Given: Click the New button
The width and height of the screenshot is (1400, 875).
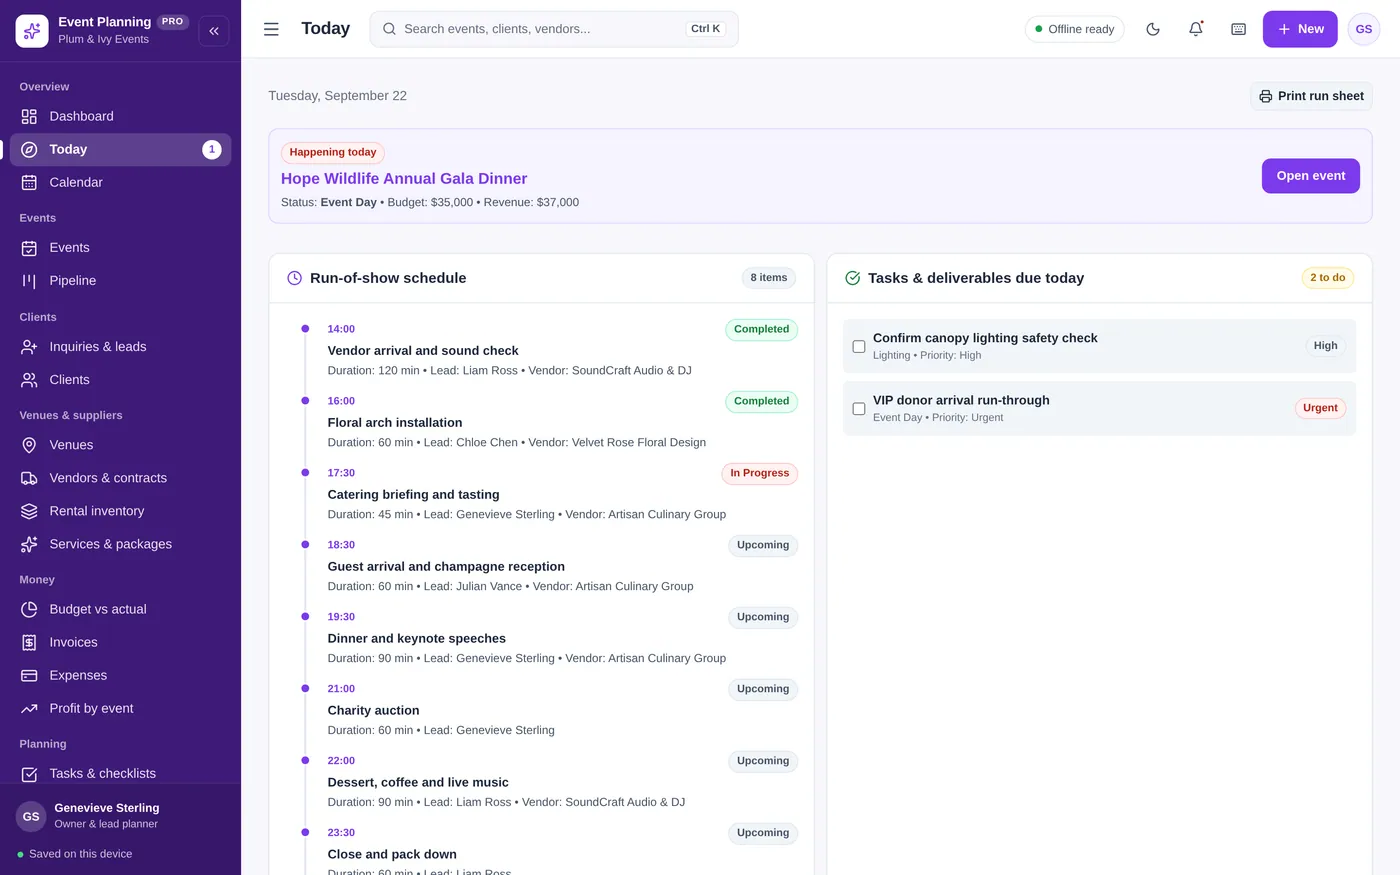Looking at the screenshot, I should pos(1300,29).
